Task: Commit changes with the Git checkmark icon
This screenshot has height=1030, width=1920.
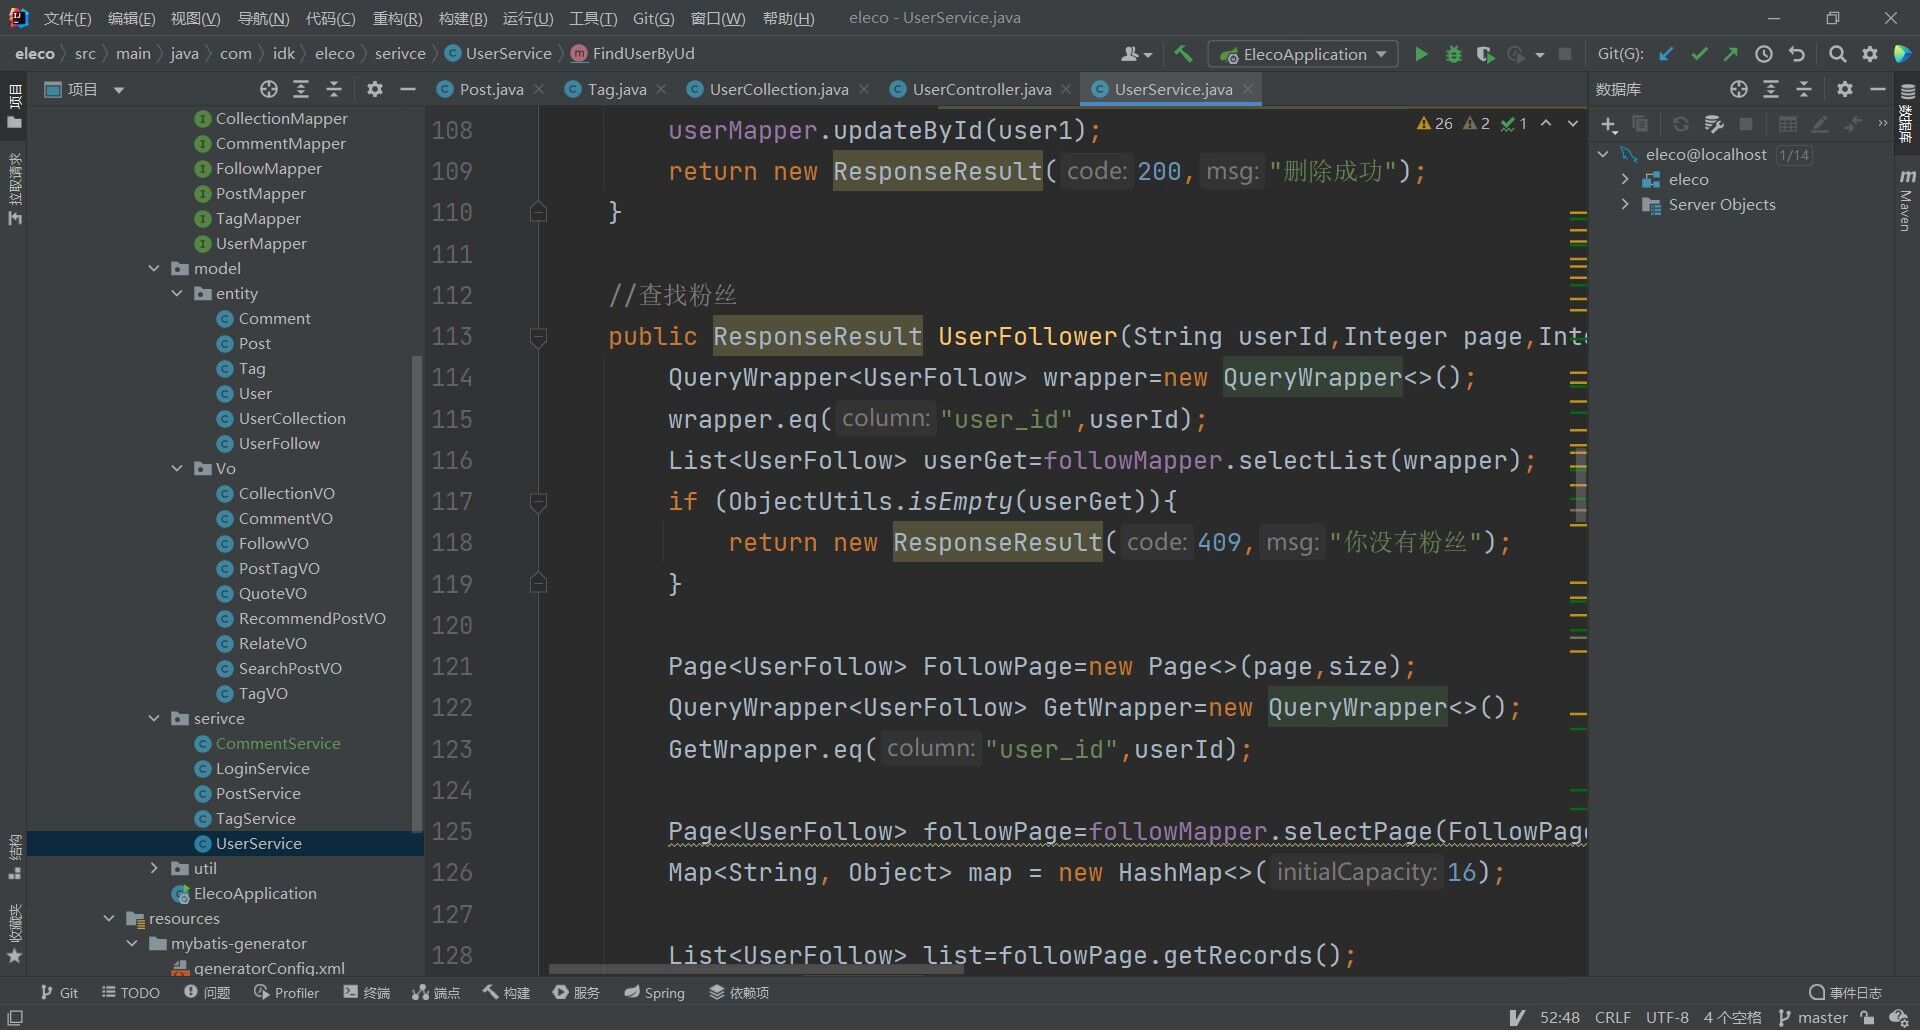Action: [x=1699, y=54]
